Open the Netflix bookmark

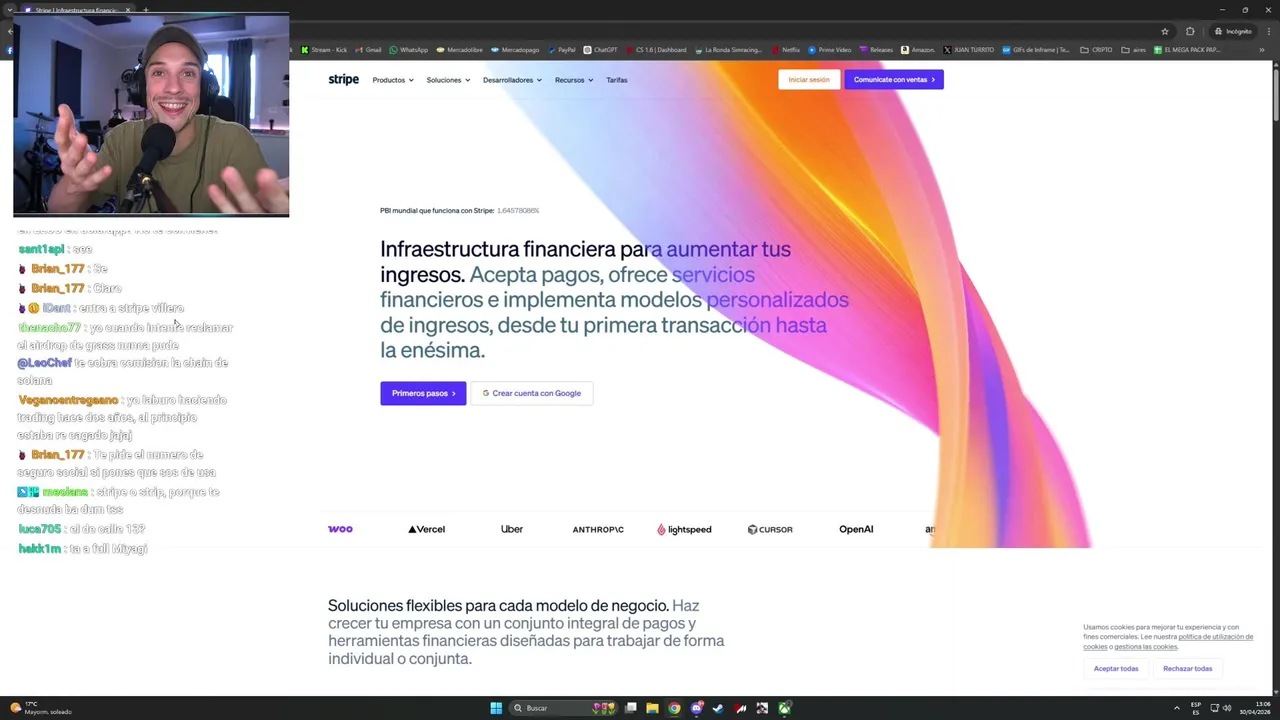tap(786, 49)
